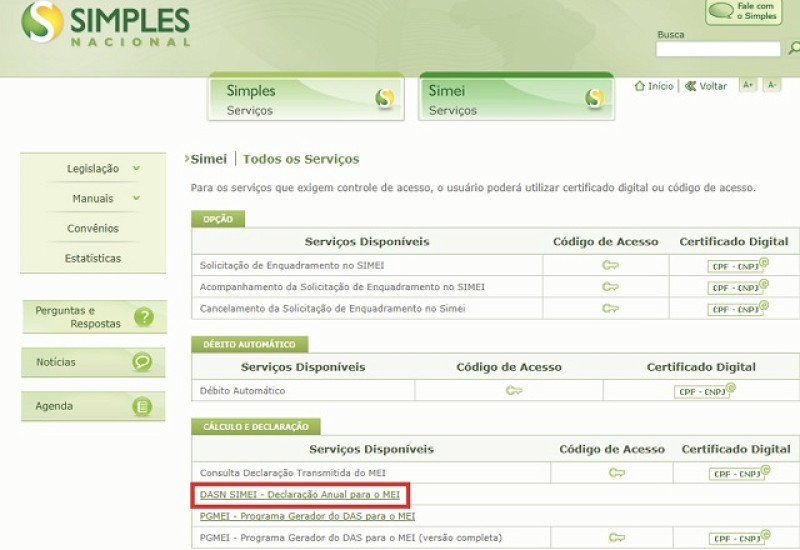The image size is (800, 550).
Task: Open PGMEI Programa Gerador do DAS link
Action: [x=307, y=516]
